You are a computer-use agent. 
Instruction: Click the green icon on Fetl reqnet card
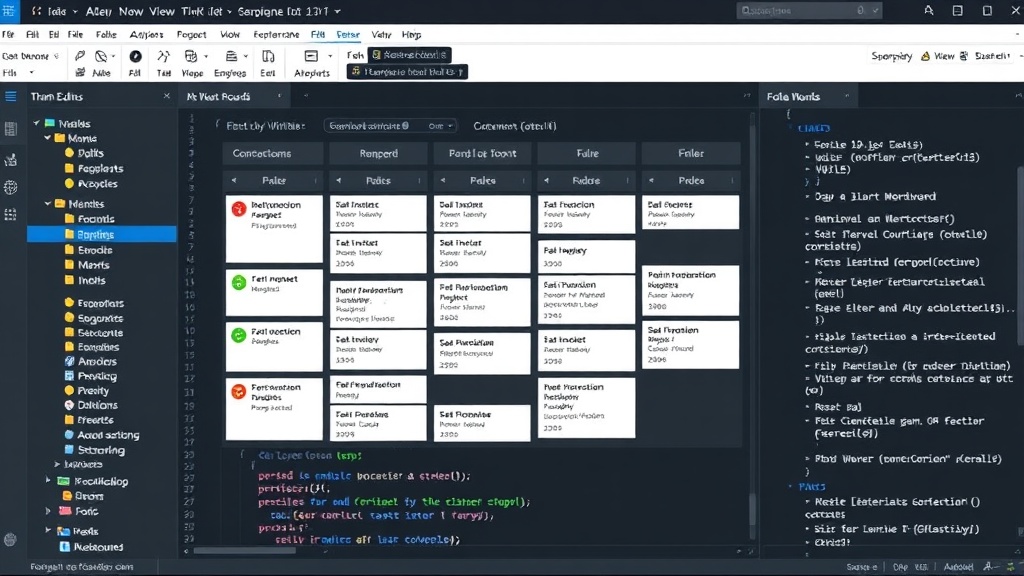click(x=239, y=283)
